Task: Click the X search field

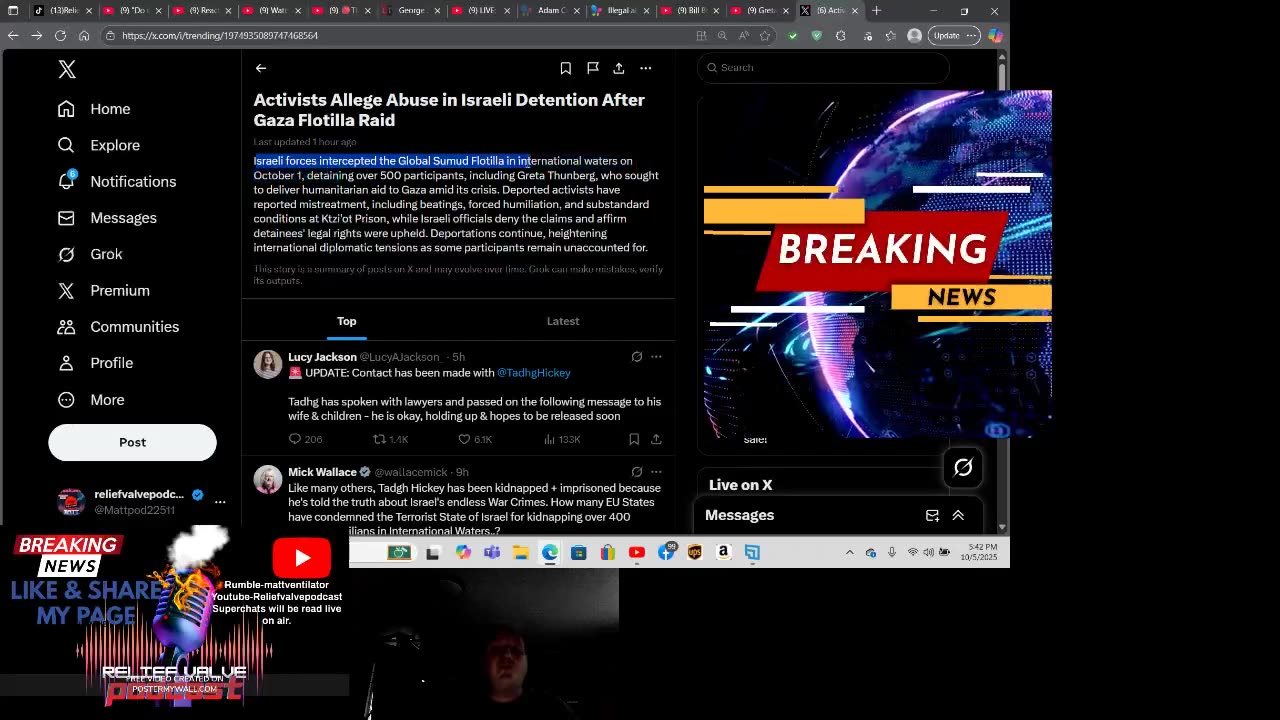Action: point(823,68)
